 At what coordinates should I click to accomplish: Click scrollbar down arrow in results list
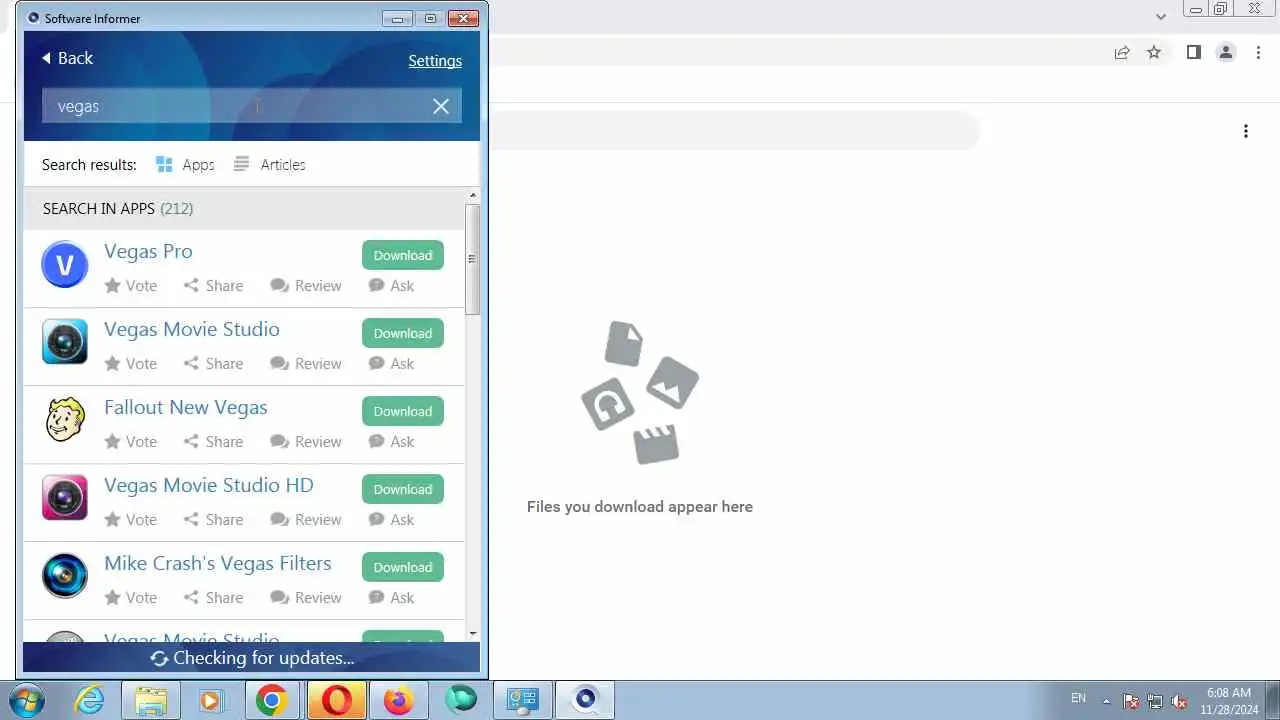473,634
